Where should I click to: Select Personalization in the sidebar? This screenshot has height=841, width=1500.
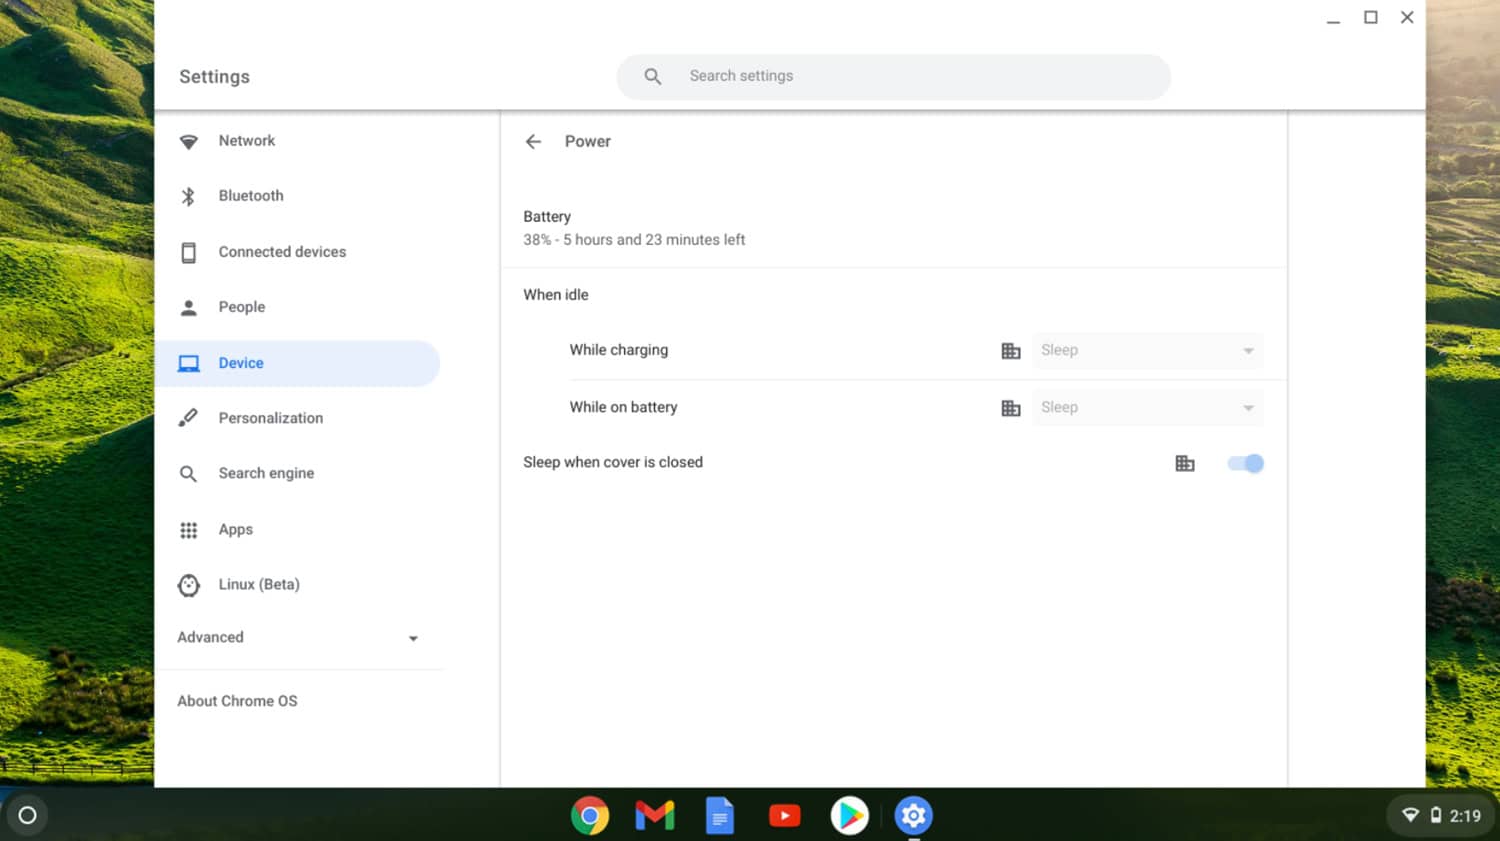[298, 418]
